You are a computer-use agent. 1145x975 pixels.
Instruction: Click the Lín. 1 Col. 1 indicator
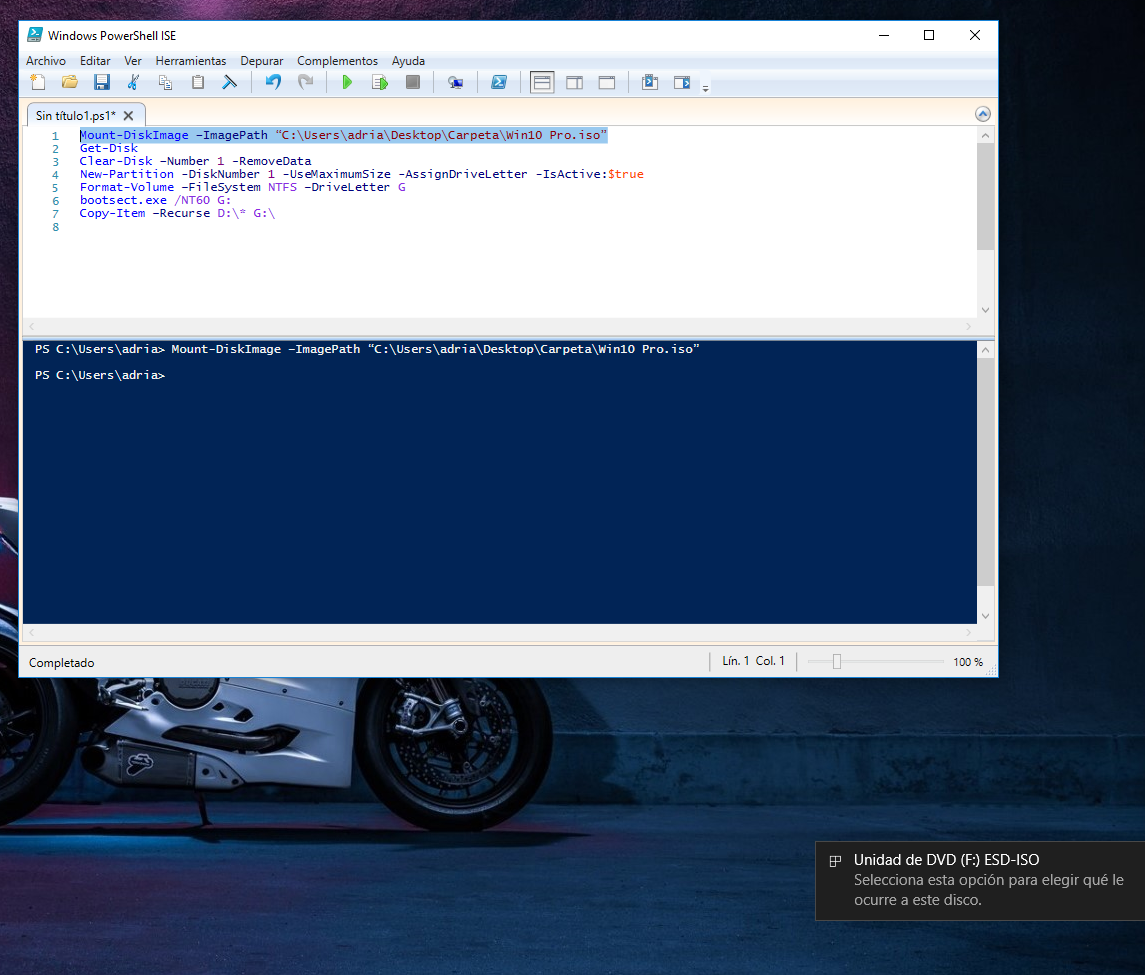point(754,661)
